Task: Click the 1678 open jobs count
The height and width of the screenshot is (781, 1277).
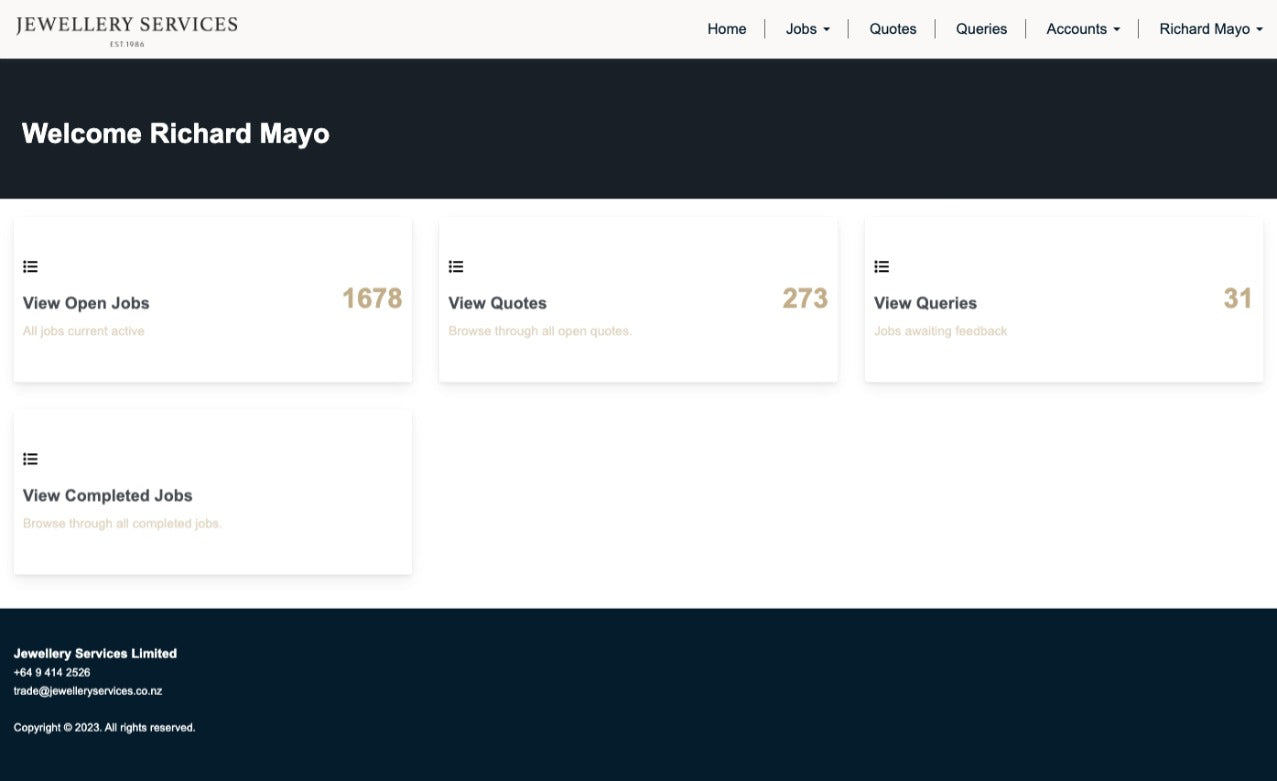Action: pos(372,298)
